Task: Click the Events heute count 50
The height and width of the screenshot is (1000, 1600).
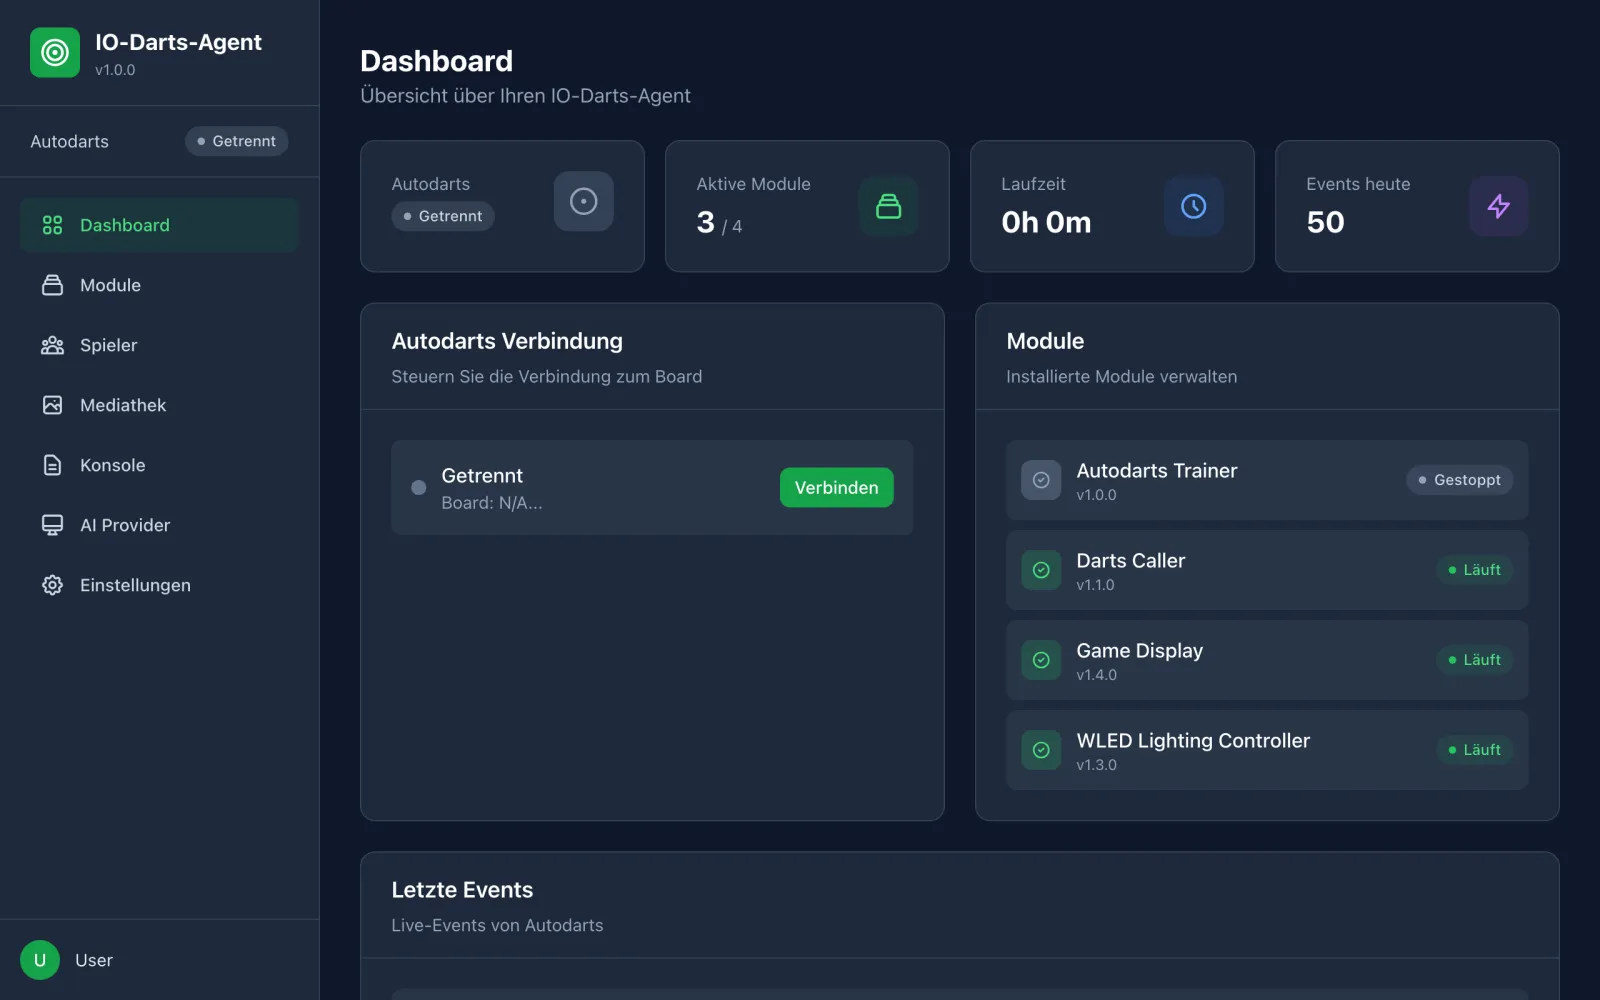Action: click(1325, 222)
